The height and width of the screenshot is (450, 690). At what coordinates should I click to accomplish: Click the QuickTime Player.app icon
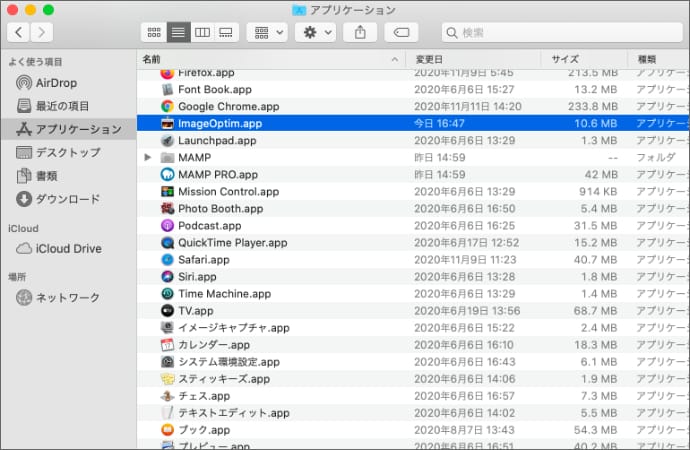[x=168, y=242]
